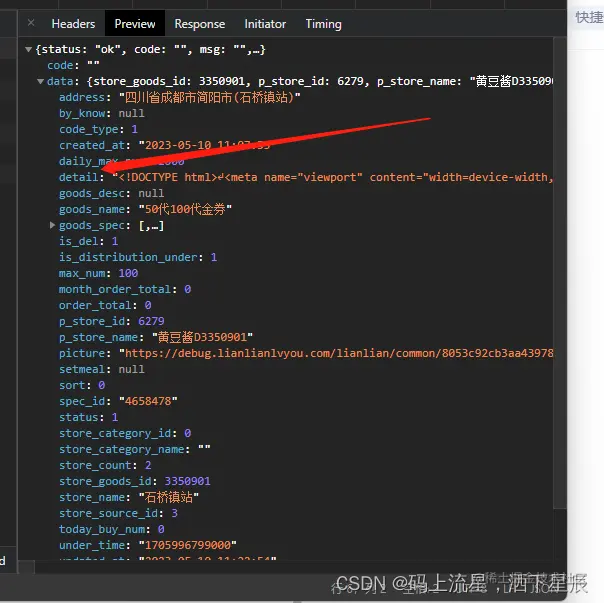Select the order_total: 0 row
The height and width of the screenshot is (603, 604).
coord(105,305)
